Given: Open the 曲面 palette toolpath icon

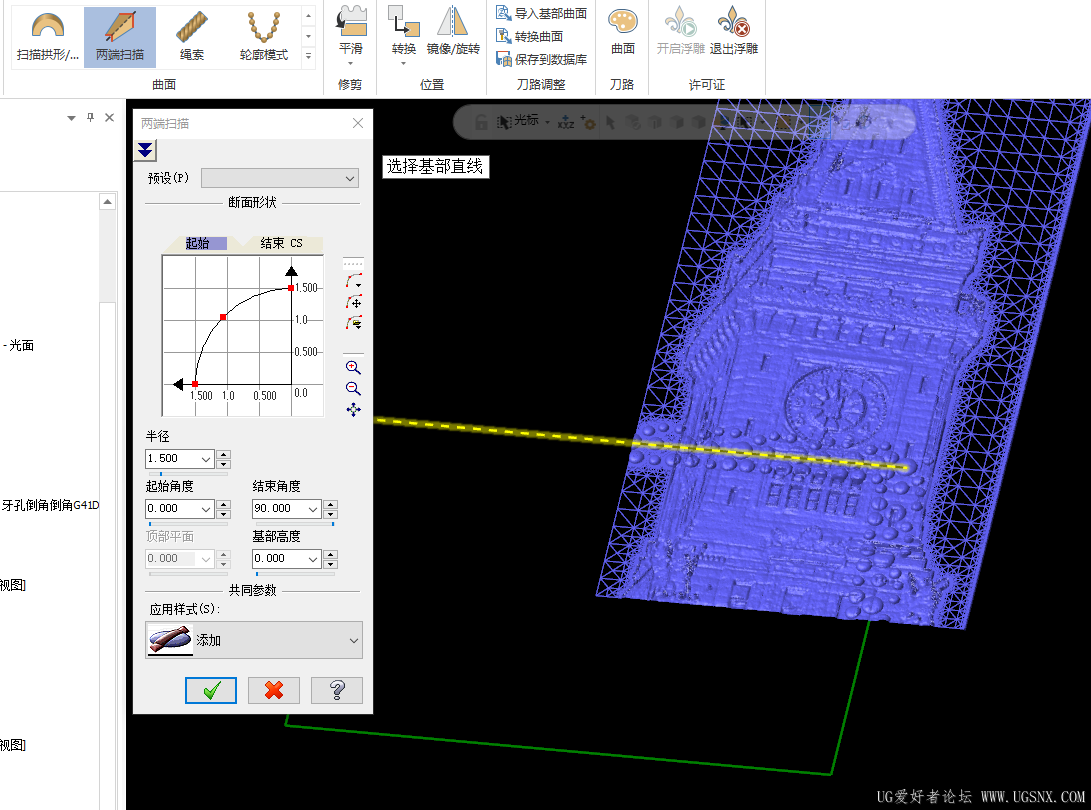Looking at the screenshot, I should (x=623, y=31).
